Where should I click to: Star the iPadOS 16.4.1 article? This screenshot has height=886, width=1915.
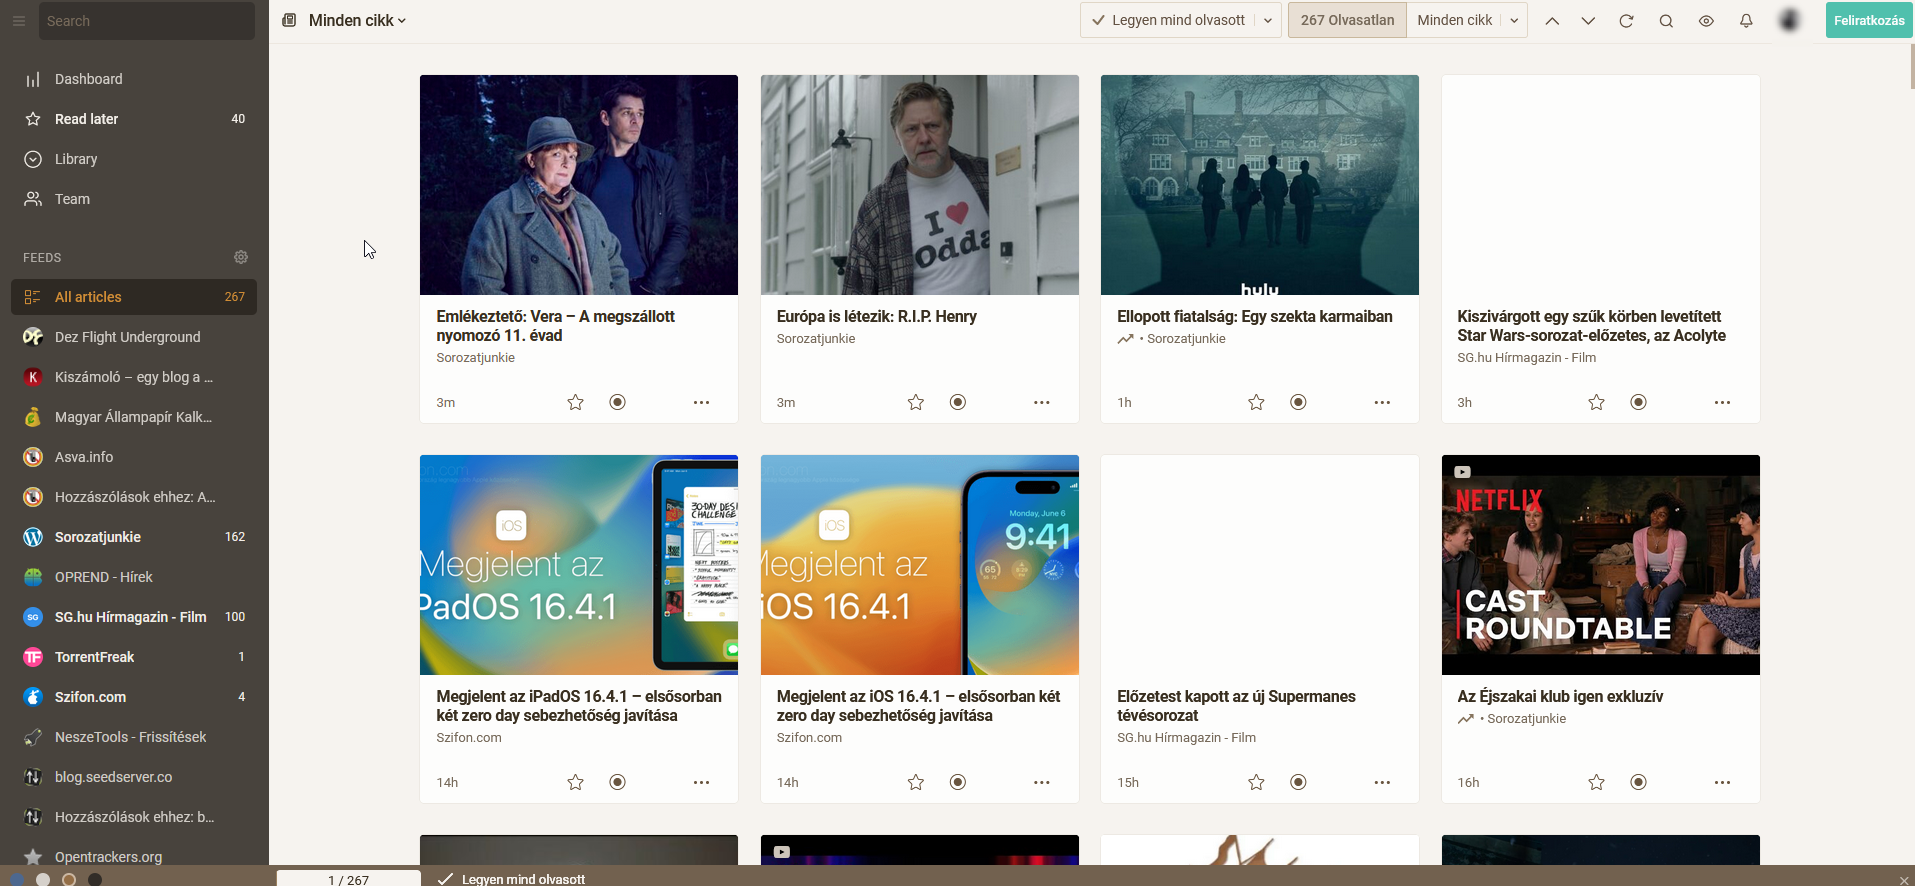[575, 782]
